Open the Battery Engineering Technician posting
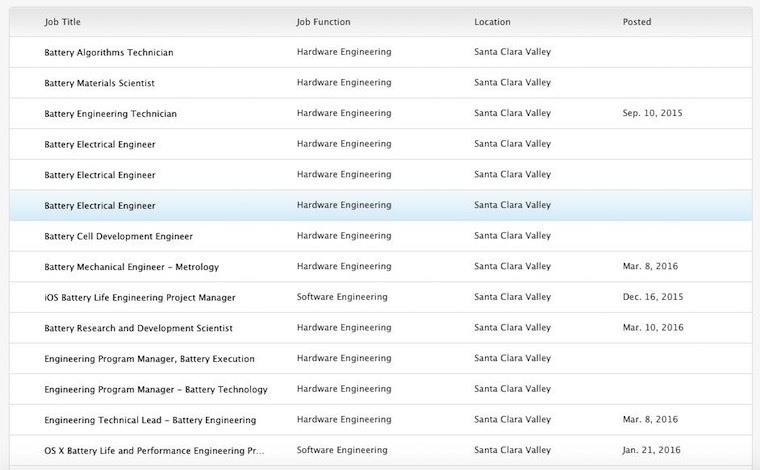Image resolution: width=760 pixels, height=470 pixels. tap(110, 114)
